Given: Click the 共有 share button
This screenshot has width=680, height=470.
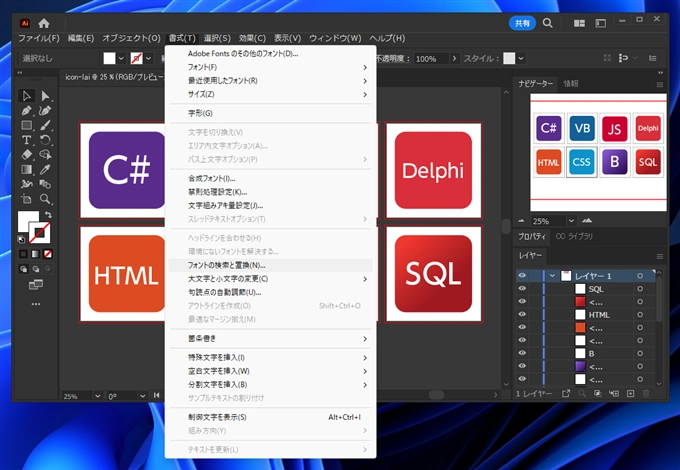Looking at the screenshot, I should pyautogui.click(x=522, y=22).
